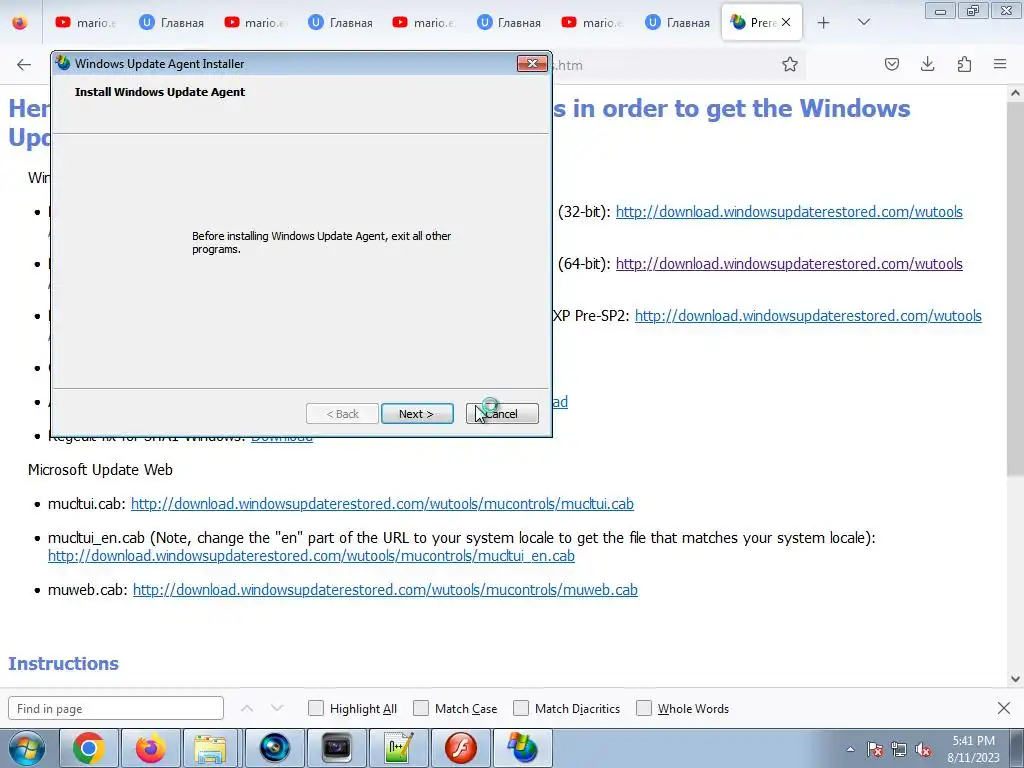
Task: Click the Find in page text field
Action: [116, 709]
